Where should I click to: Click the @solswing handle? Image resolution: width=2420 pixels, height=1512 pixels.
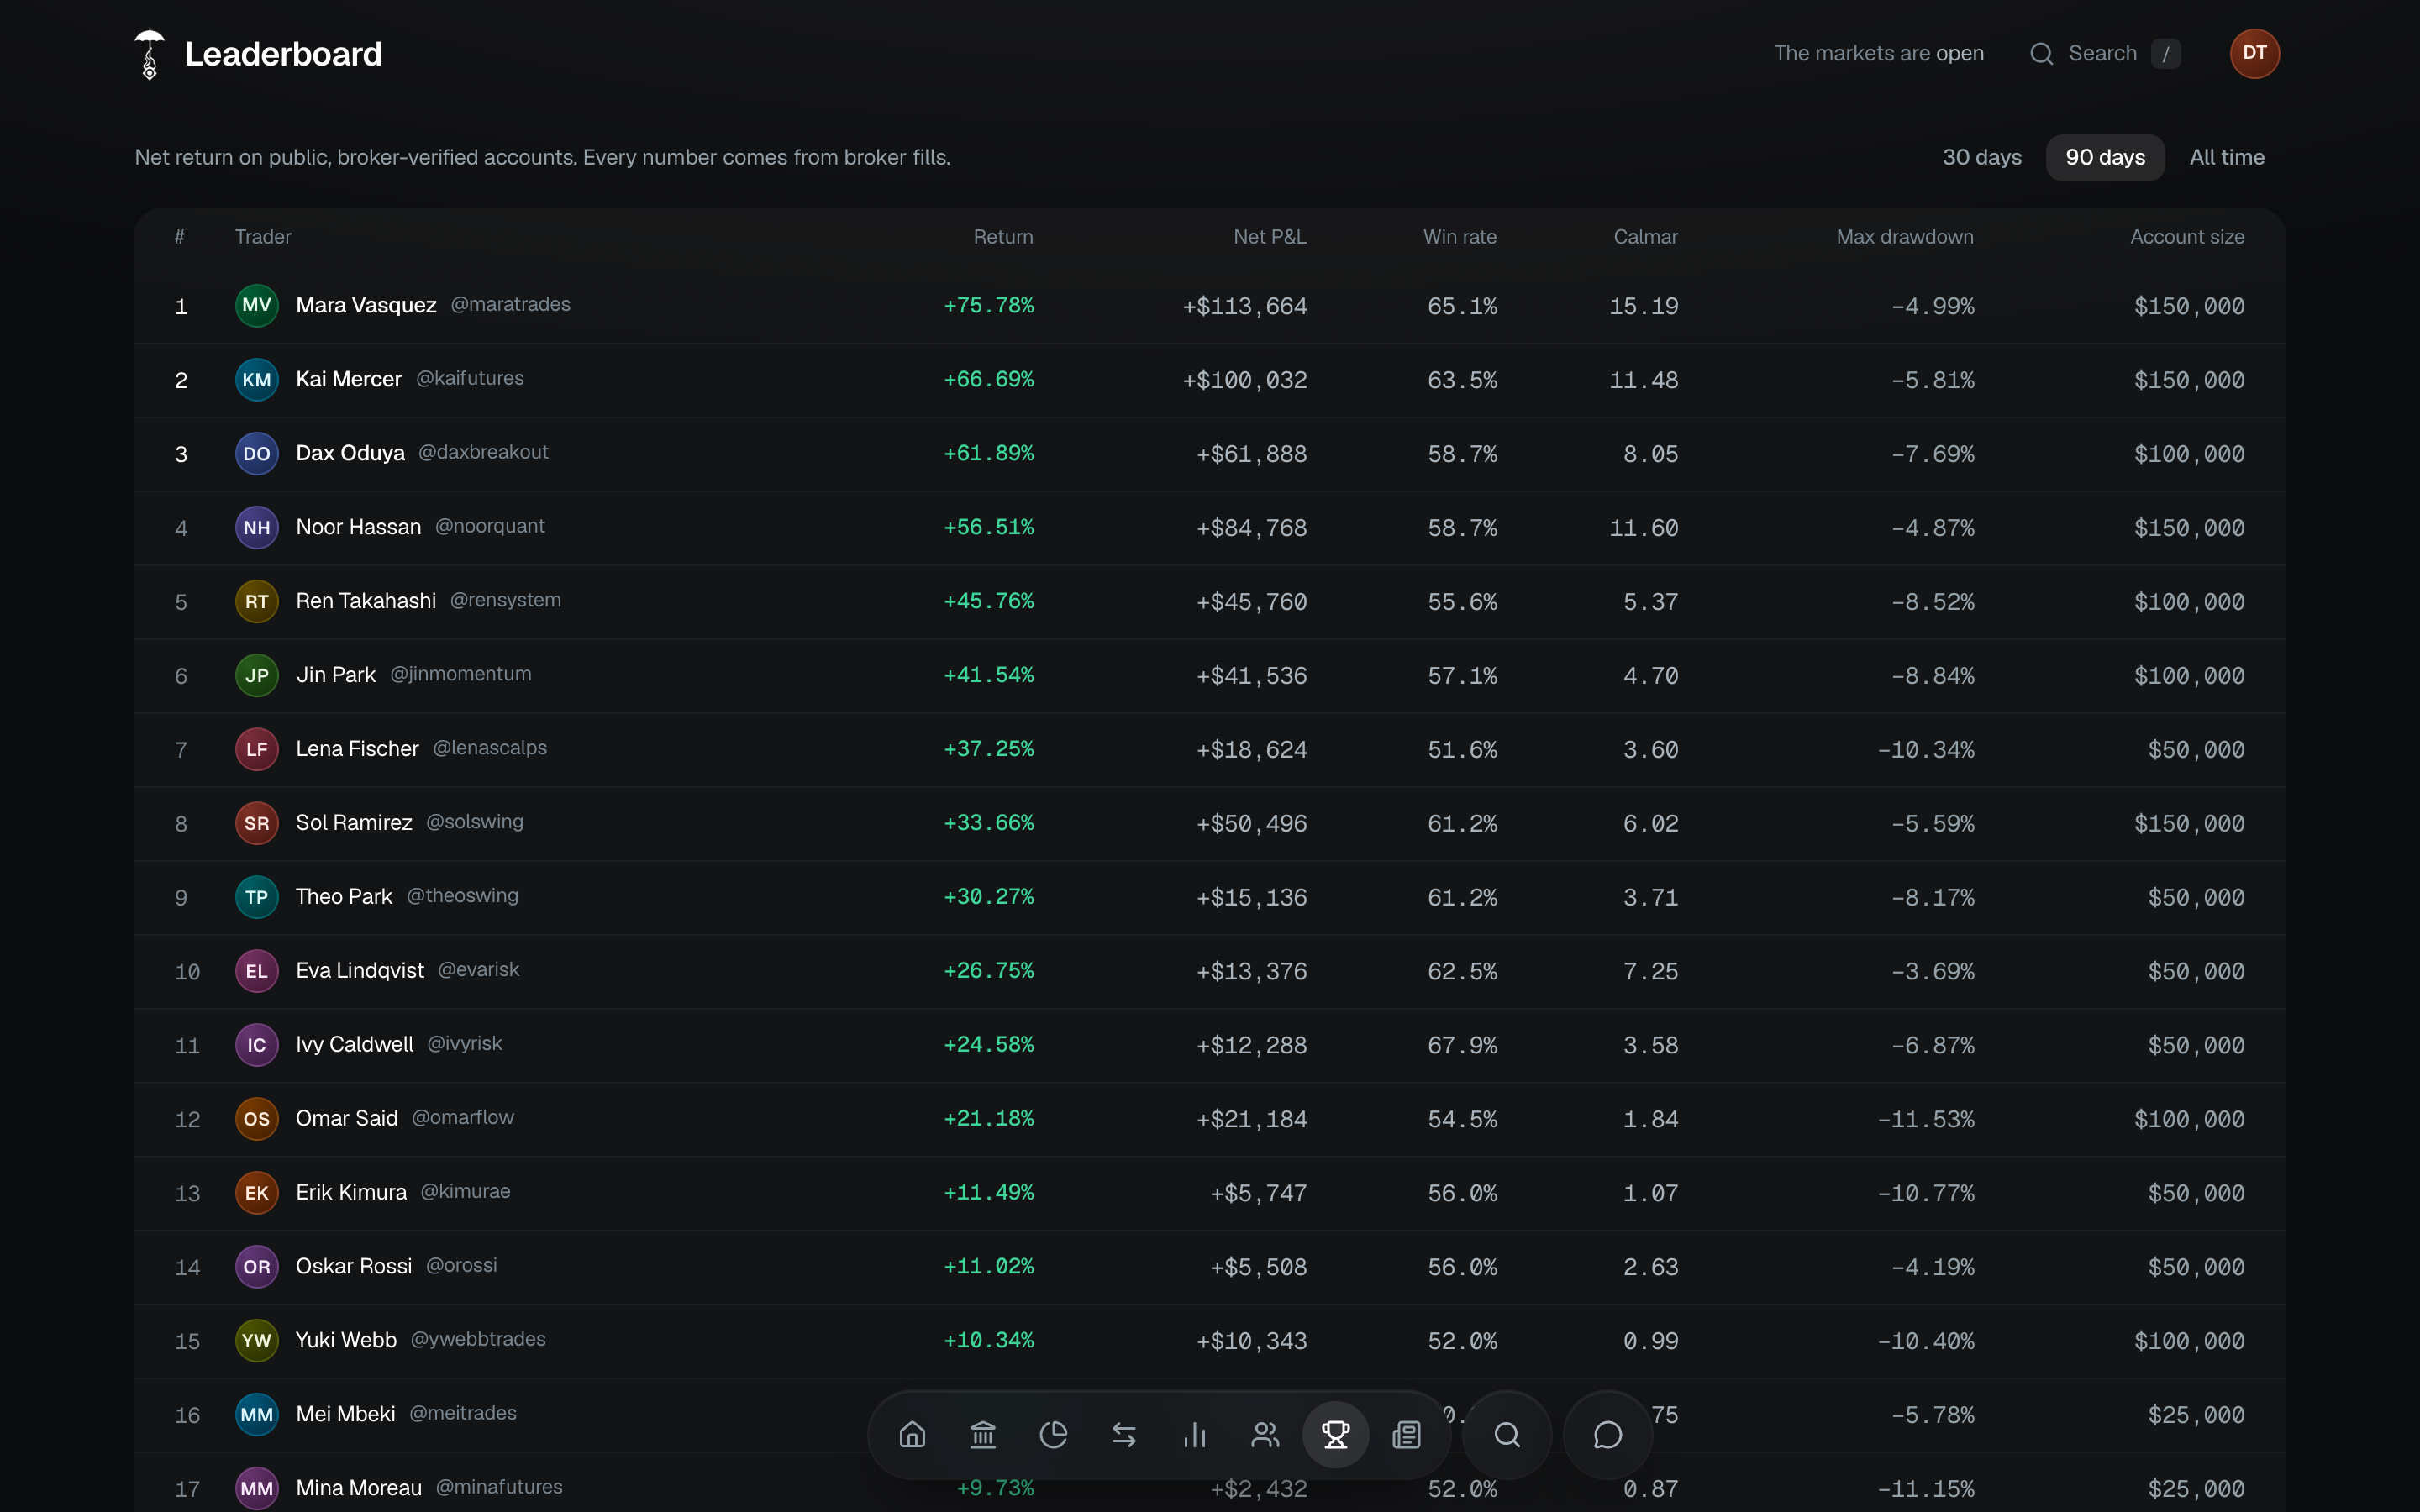point(474,822)
